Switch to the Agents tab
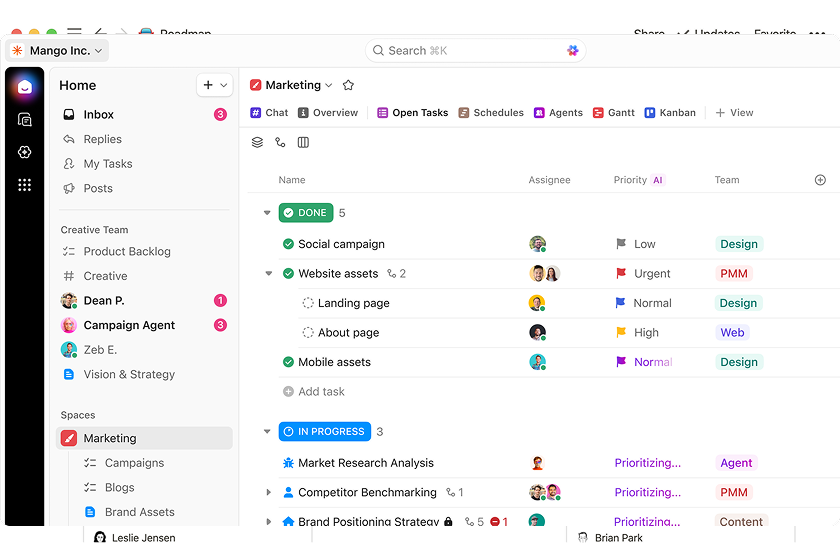Viewport: 840px width, 560px height. (558, 113)
